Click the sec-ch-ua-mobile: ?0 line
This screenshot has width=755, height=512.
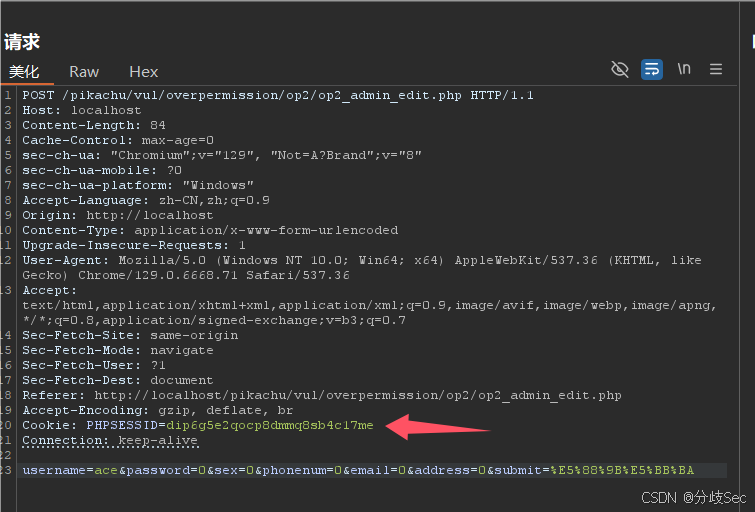click(102, 170)
